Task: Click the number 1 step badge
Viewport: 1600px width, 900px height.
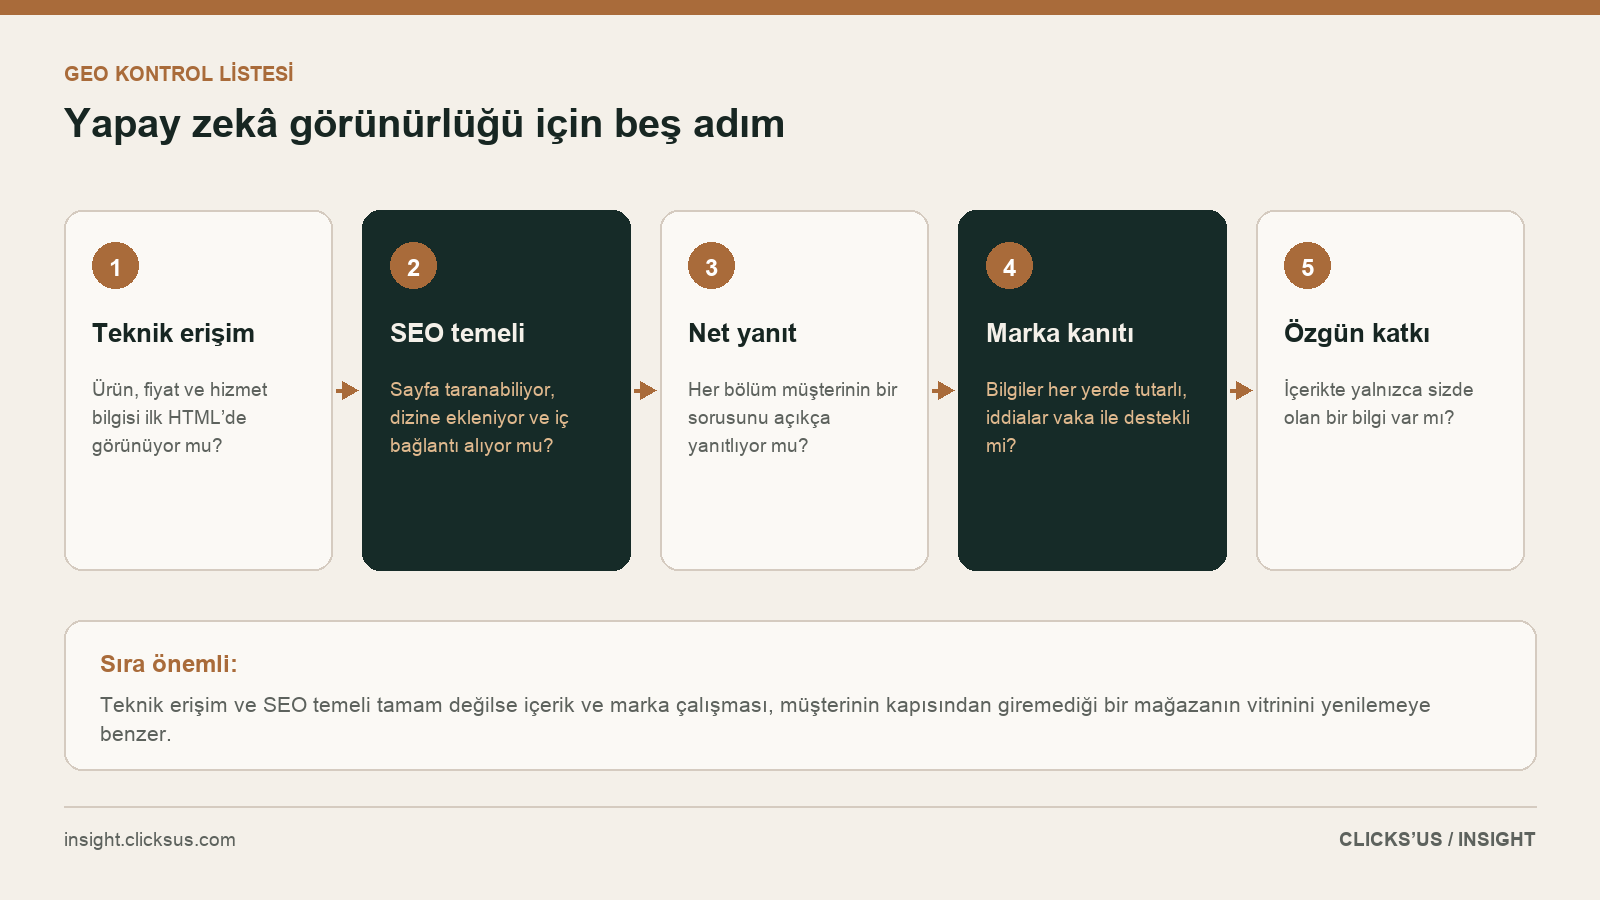Action: coord(115,266)
